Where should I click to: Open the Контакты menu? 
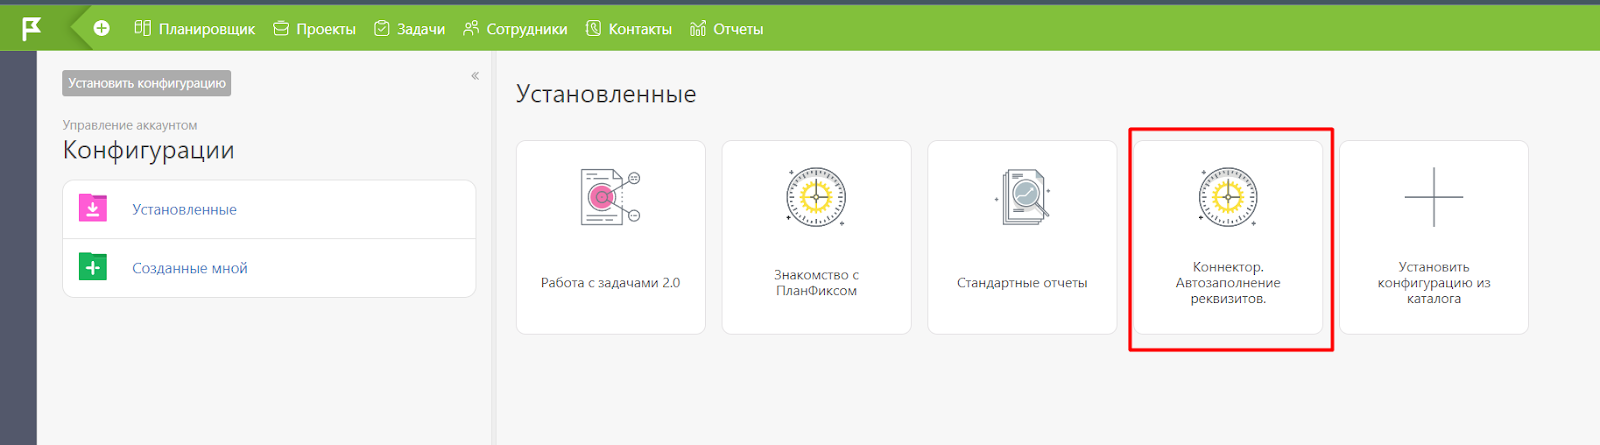coord(640,29)
